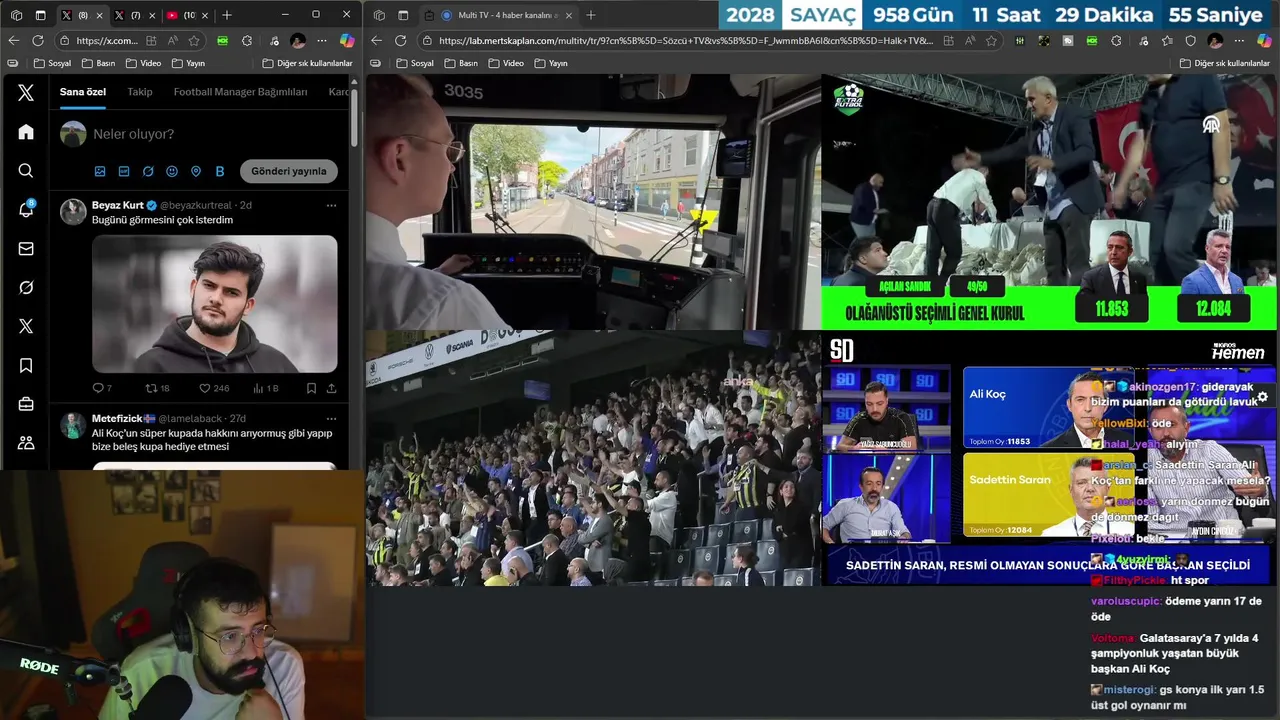1280x720 pixels.
Task: Add media image icon in tweet composer
Action: click(100, 171)
